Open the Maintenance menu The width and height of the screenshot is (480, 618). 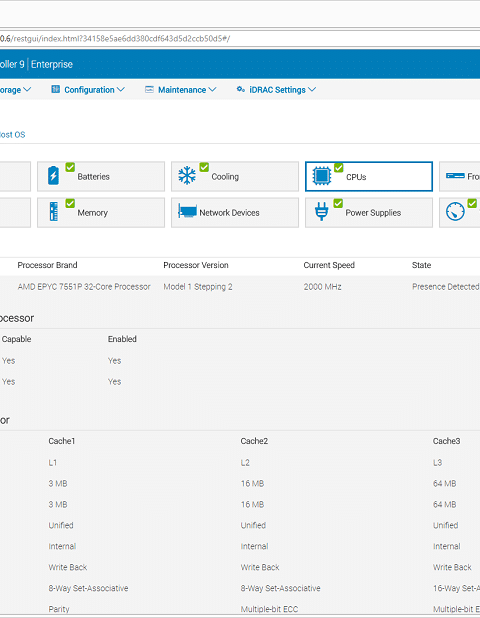coord(181,90)
